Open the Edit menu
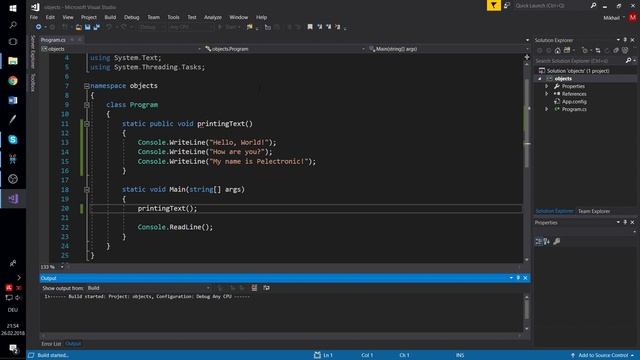Image resolution: width=640 pixels, height=360 pixels. [50, 18]
